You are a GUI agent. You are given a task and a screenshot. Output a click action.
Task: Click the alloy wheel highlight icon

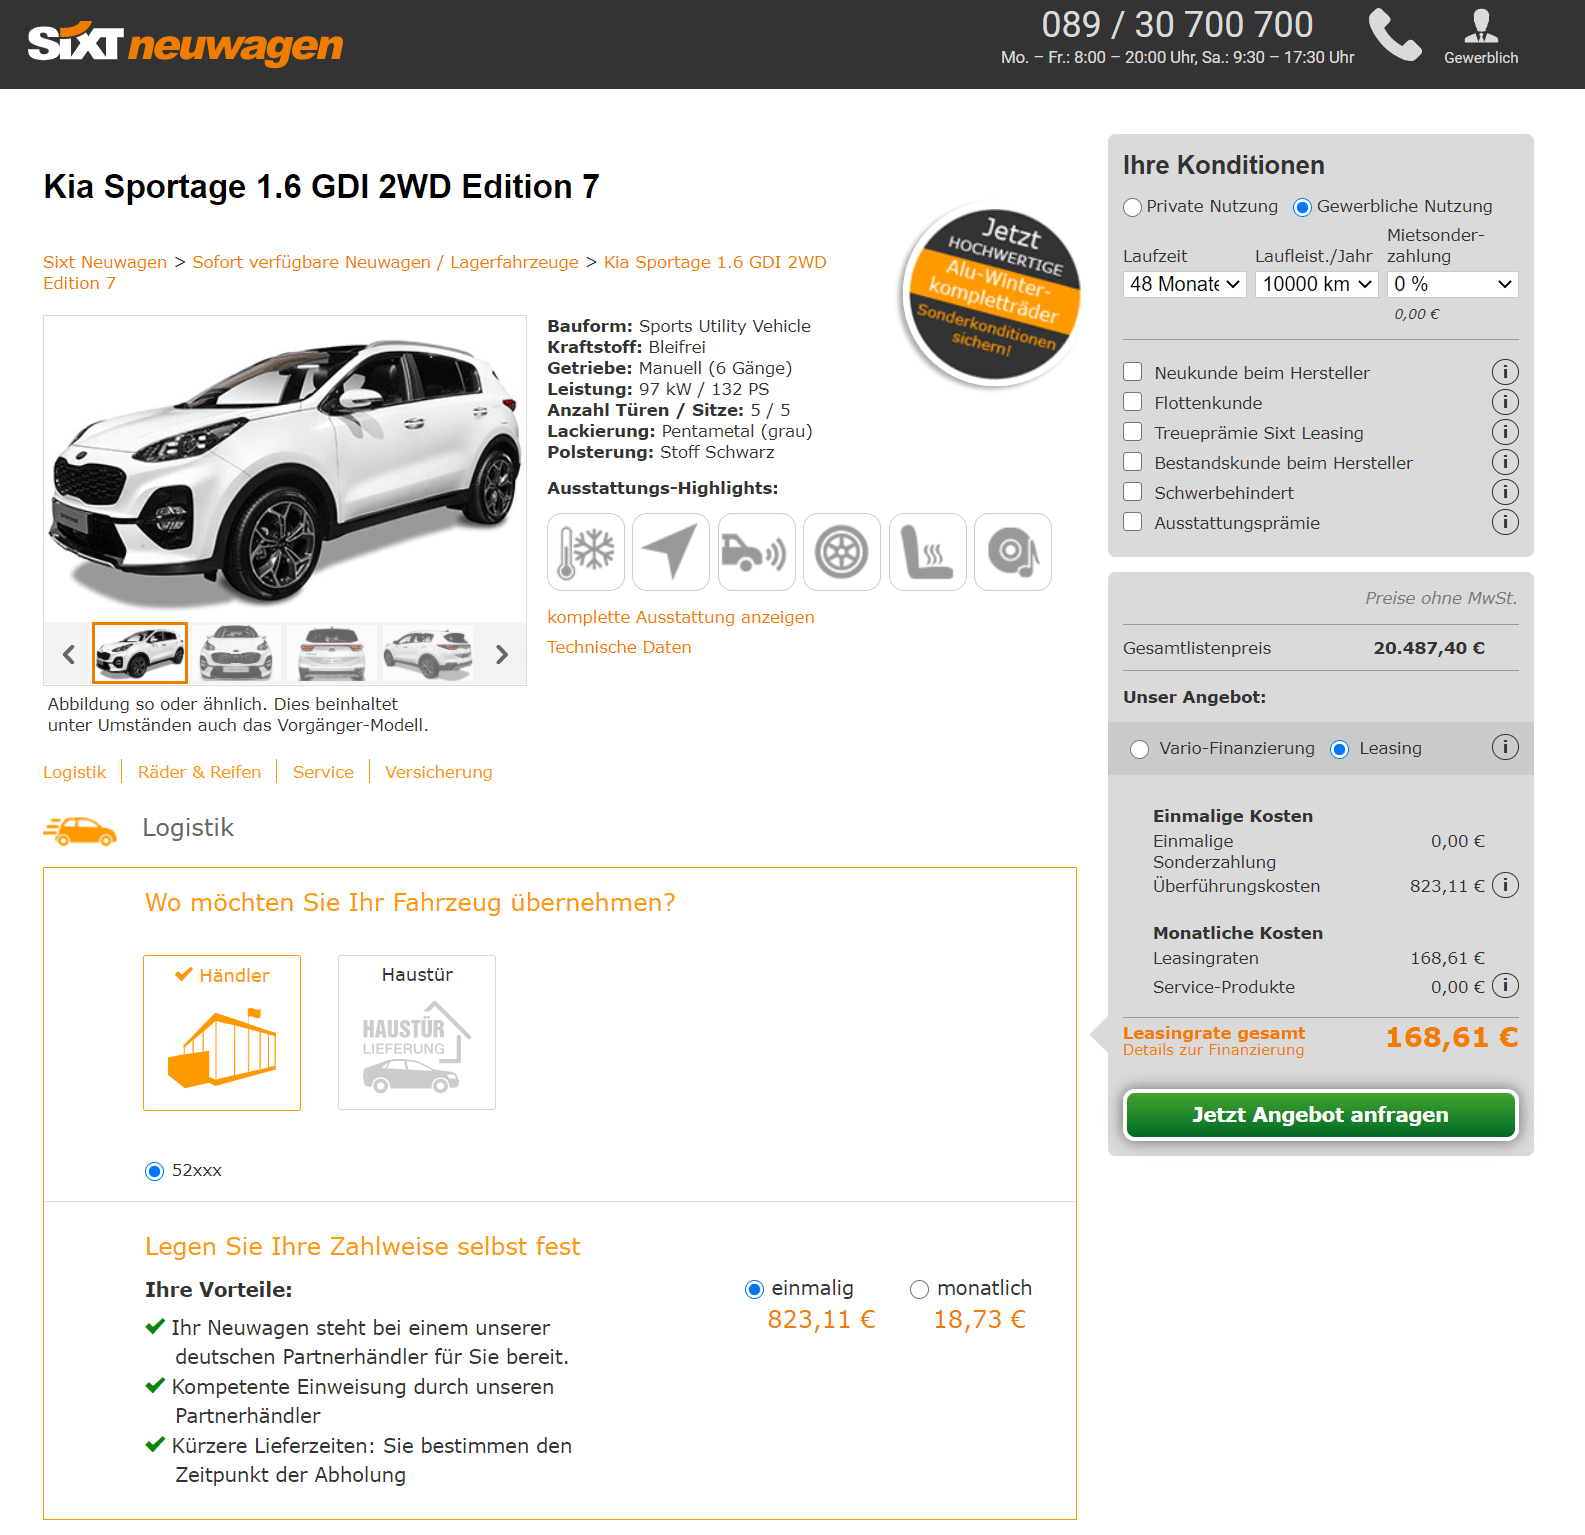pos(842,552)
